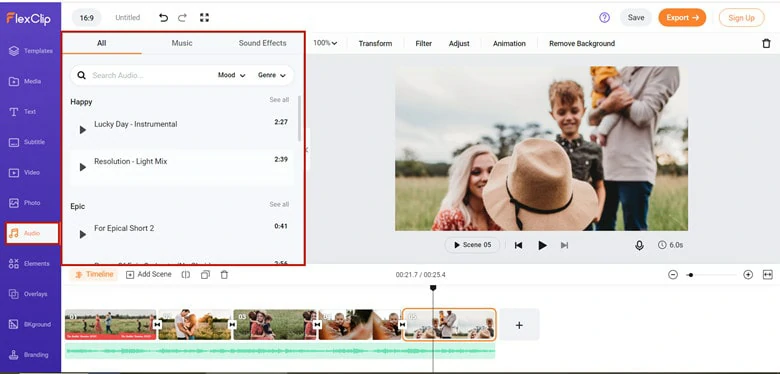Click the Export button
The height and width of the screenshot is (374, 780).
coord(682,17)
